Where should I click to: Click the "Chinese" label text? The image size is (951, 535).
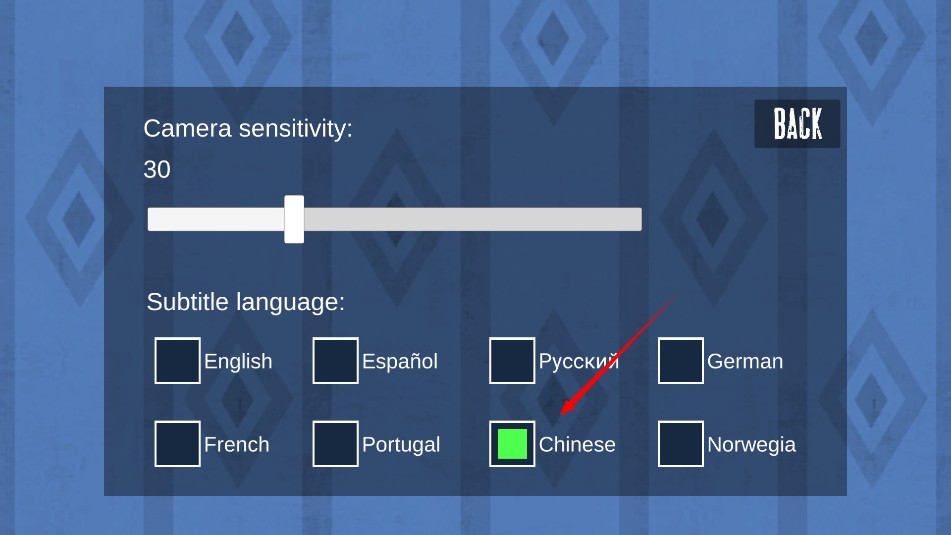pyautogui.click(x=577, y=445)
